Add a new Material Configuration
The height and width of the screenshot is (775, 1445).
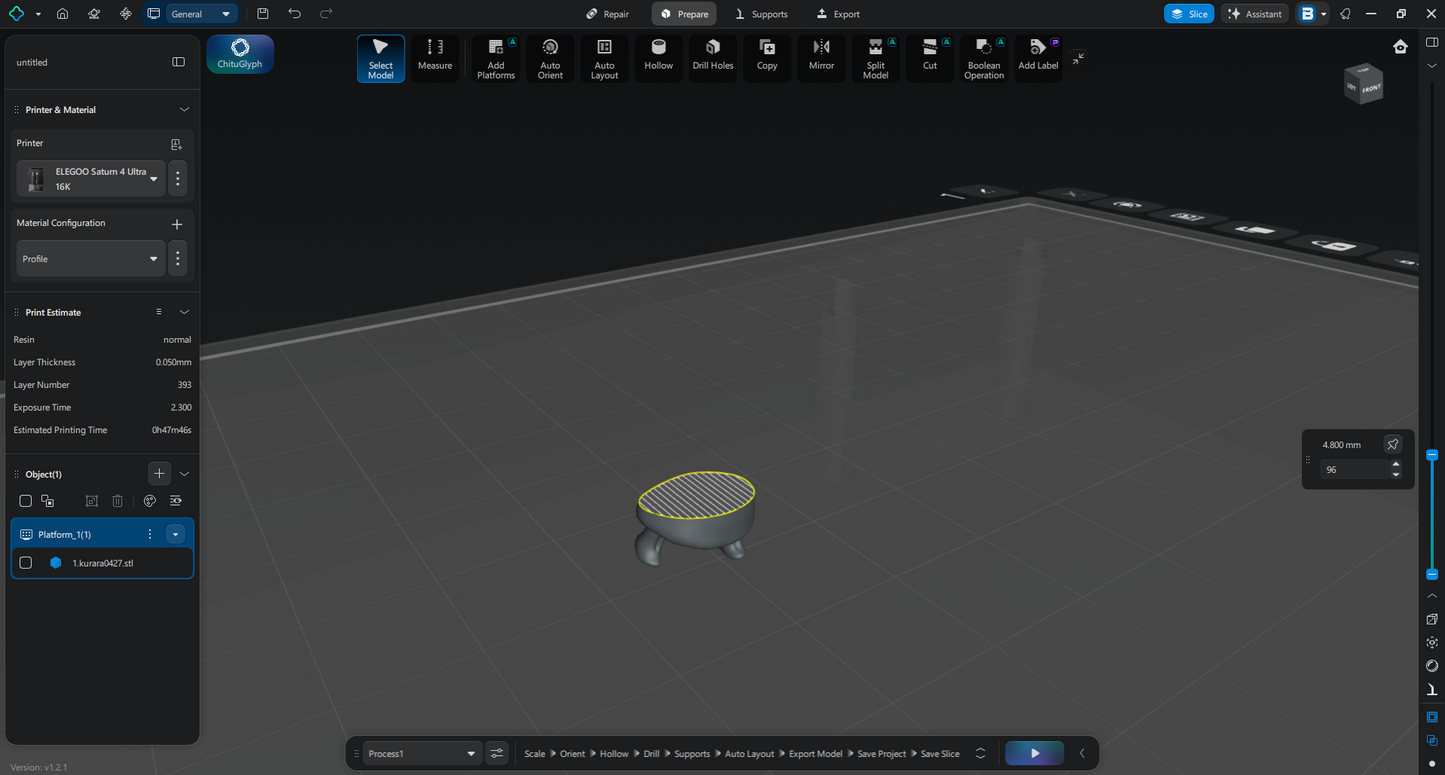click(177, 224)
